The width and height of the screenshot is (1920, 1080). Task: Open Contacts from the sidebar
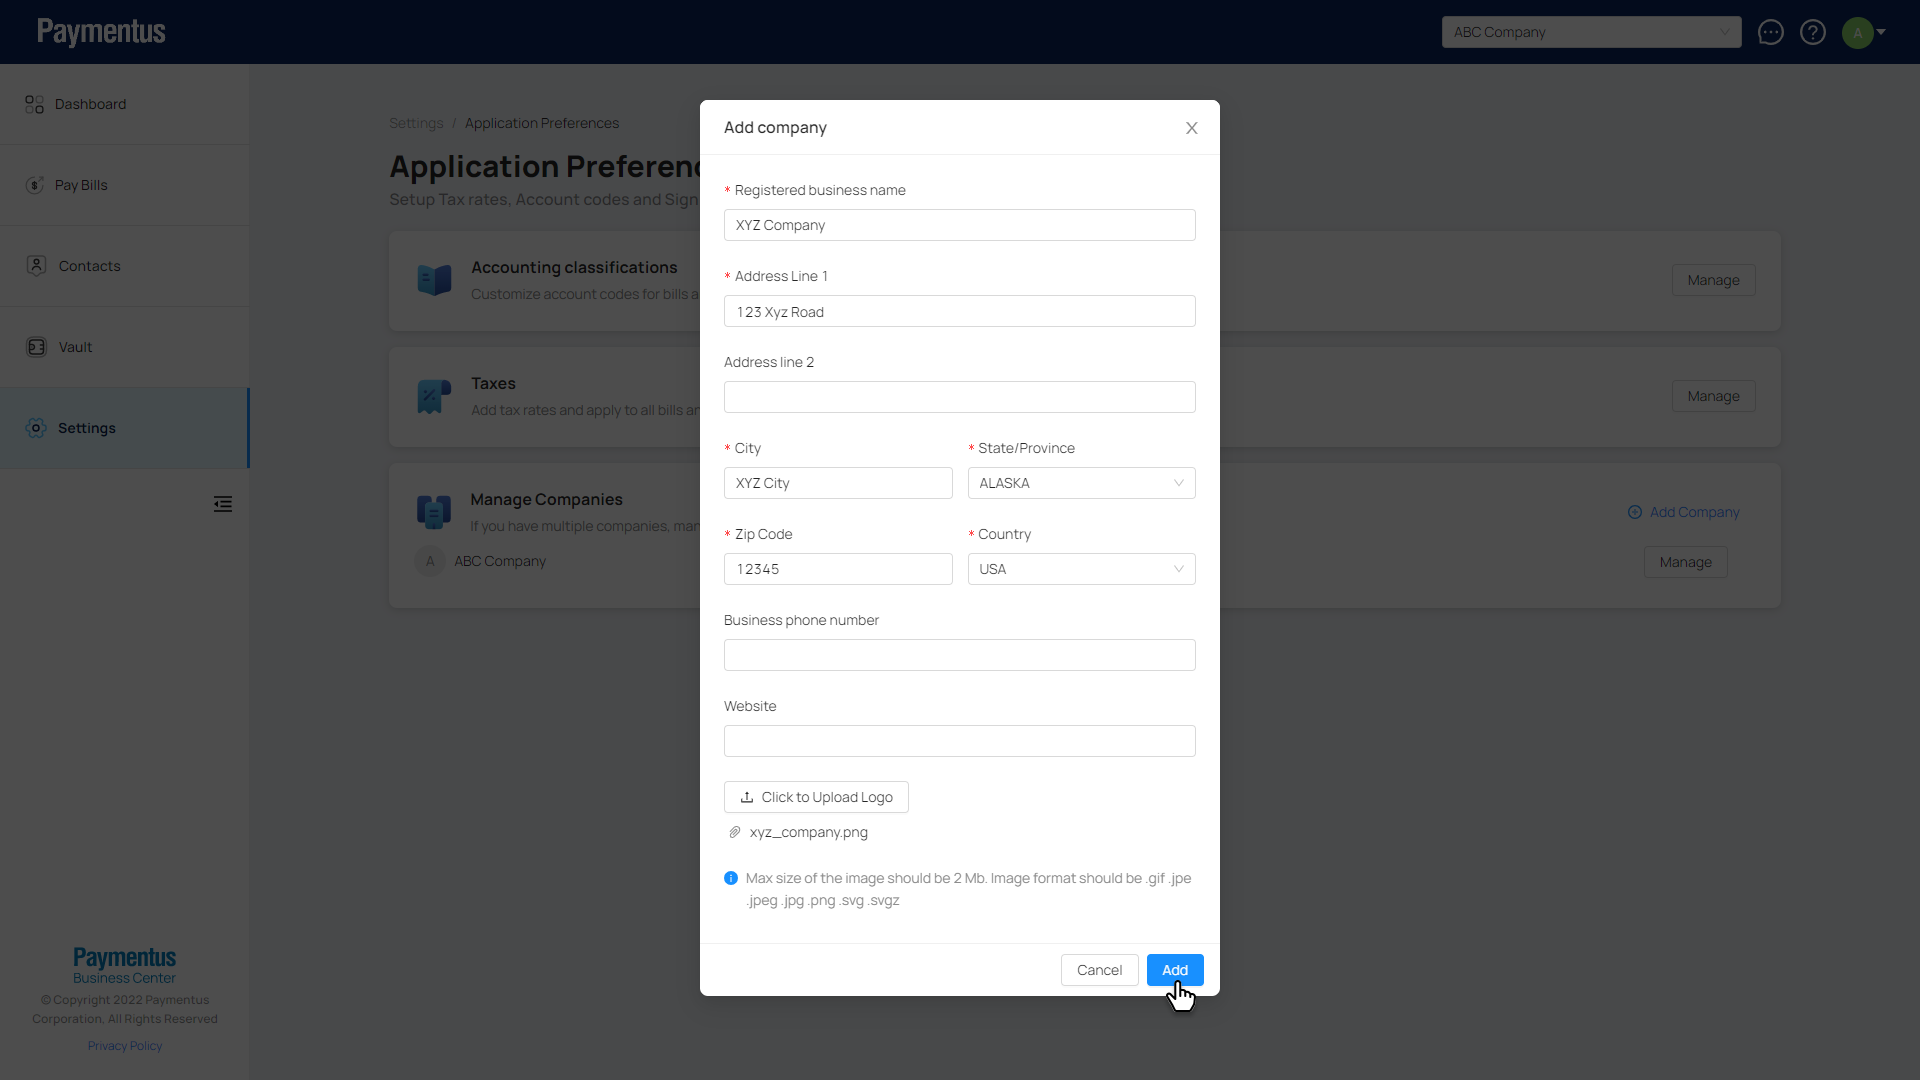click(x=89, y=266)
